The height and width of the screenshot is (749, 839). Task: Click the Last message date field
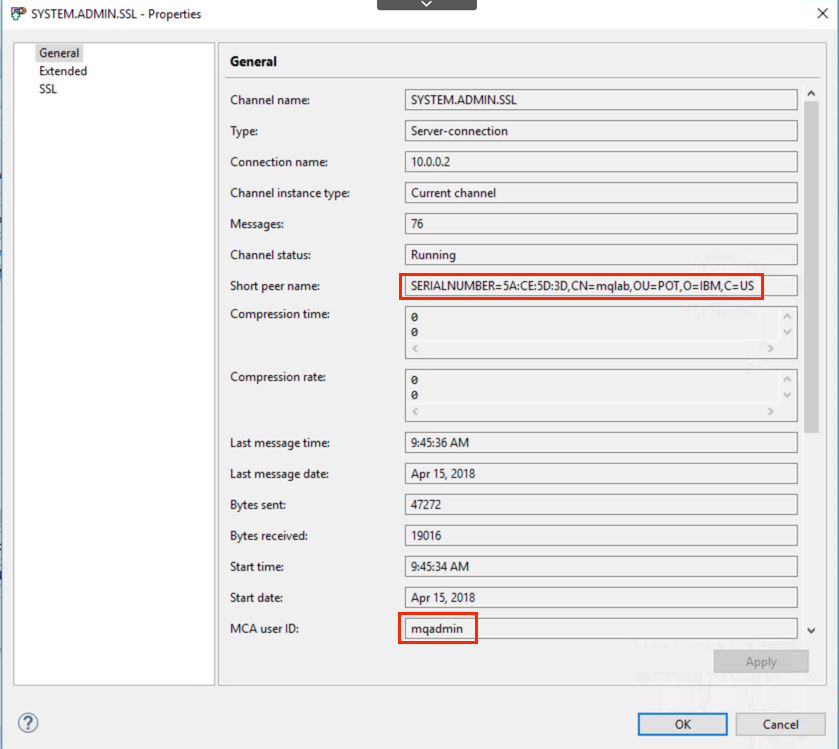point(601,473)
